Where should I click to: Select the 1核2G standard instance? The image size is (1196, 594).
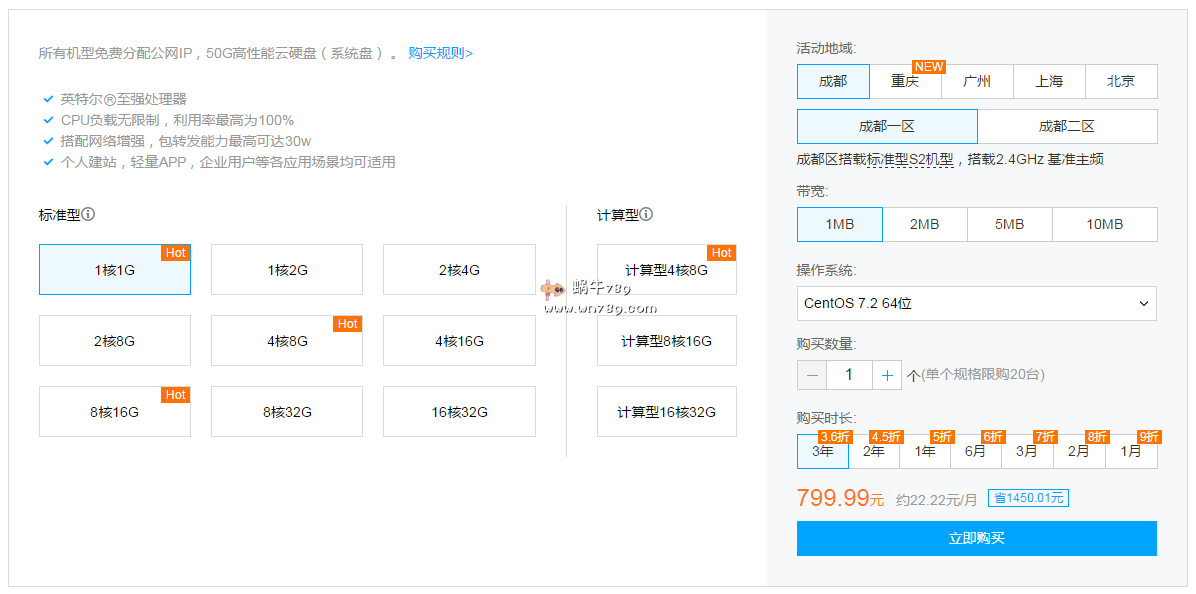click(287, 270)
